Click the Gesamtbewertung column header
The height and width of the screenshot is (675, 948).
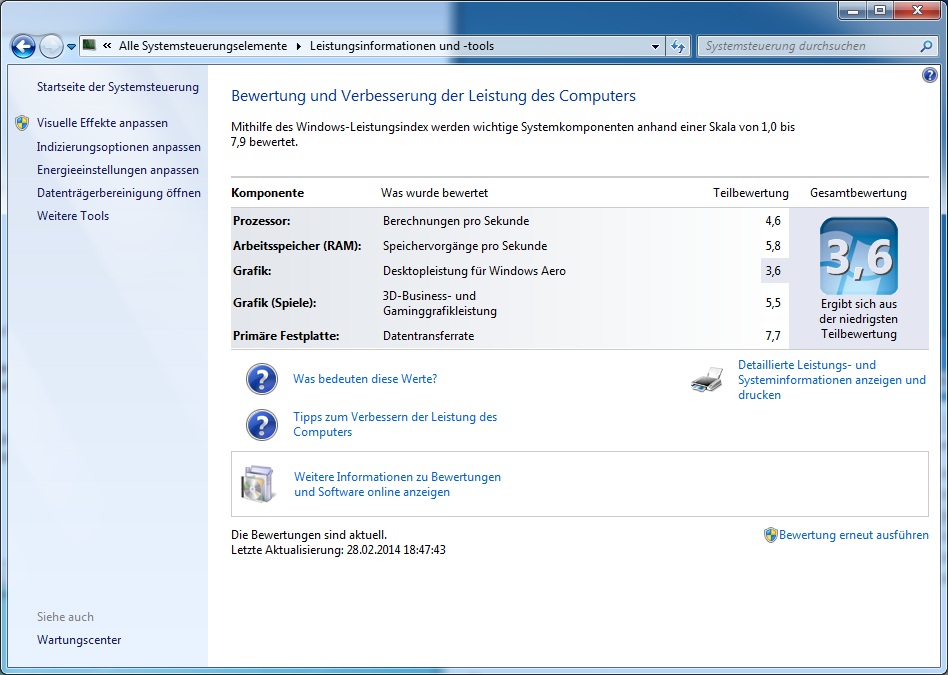click(859, 193)
